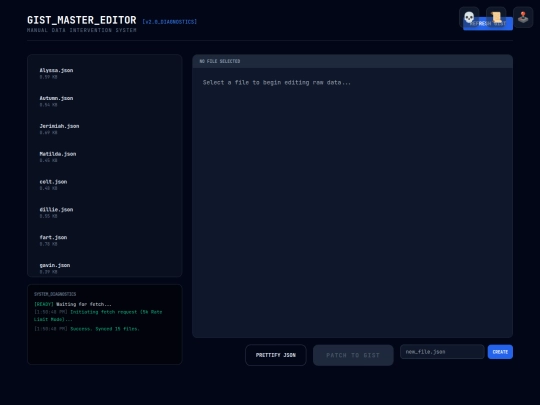Click the skull icon button
Screen dimensions: 540x405
point(469,17)
